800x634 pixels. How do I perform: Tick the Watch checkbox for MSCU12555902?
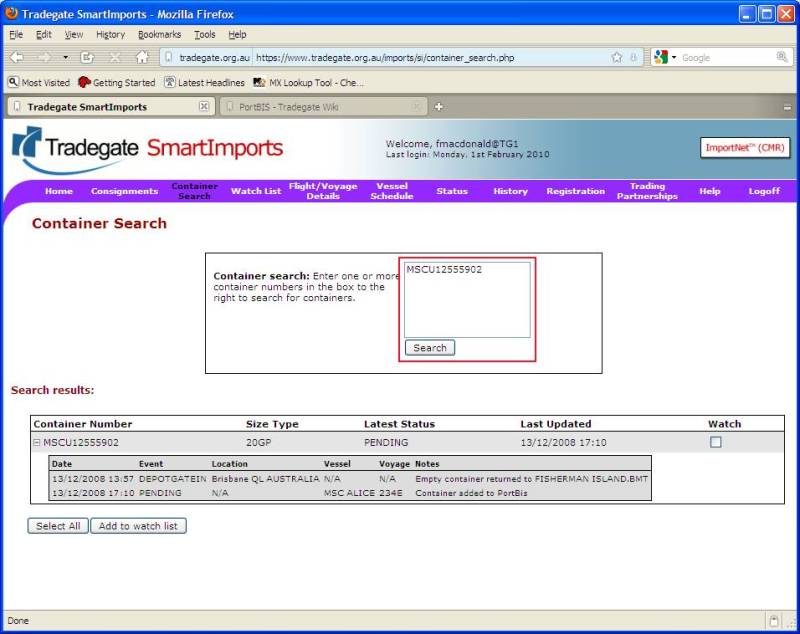716,442
